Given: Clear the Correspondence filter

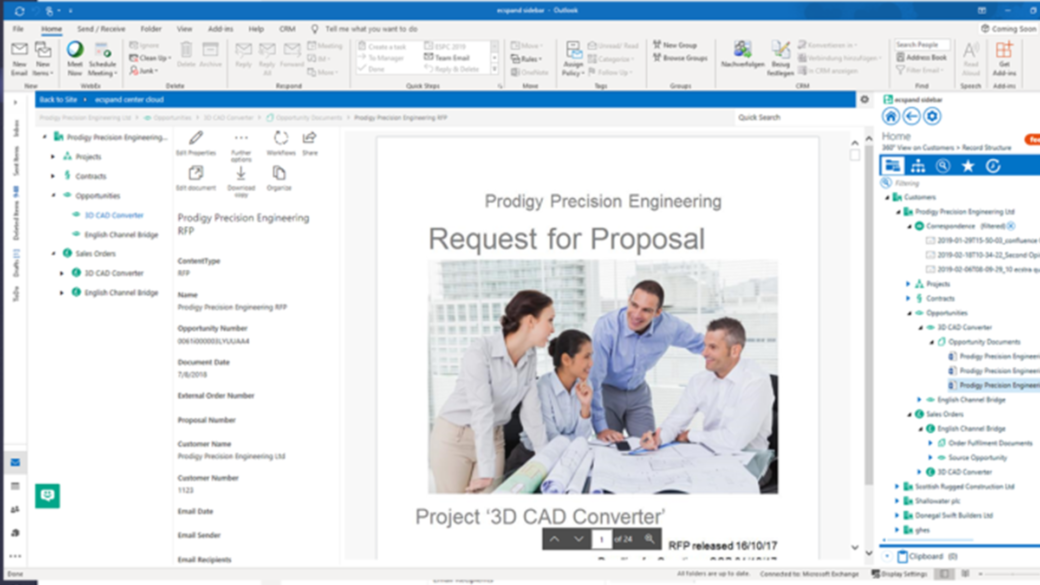Looking at the screenshot, I should 1011,226.
